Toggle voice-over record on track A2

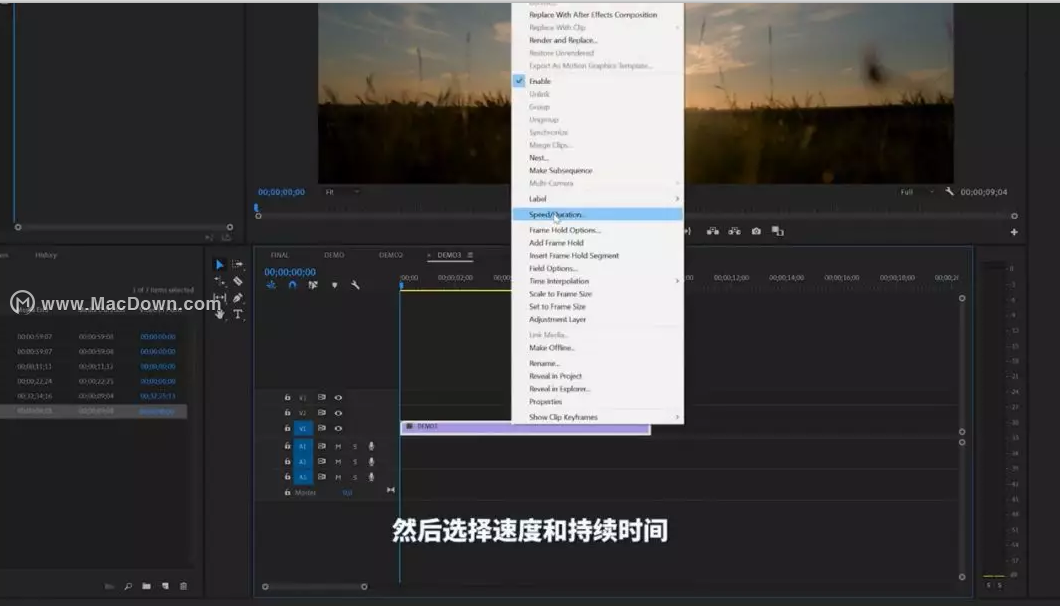[x=371, y=462]
